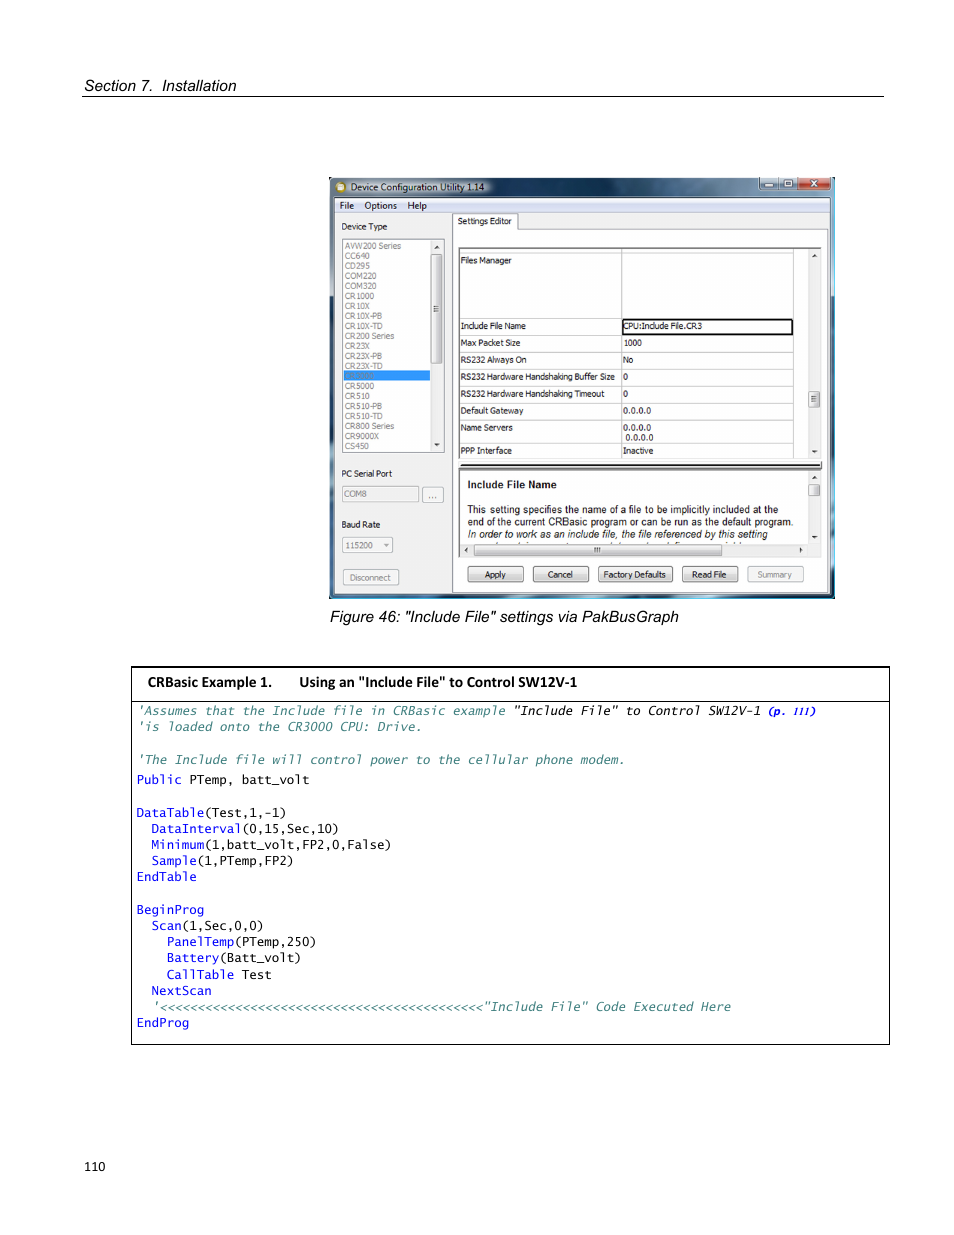Click RS232 Hardware Handshaking Timeout label

pos(532,394)
